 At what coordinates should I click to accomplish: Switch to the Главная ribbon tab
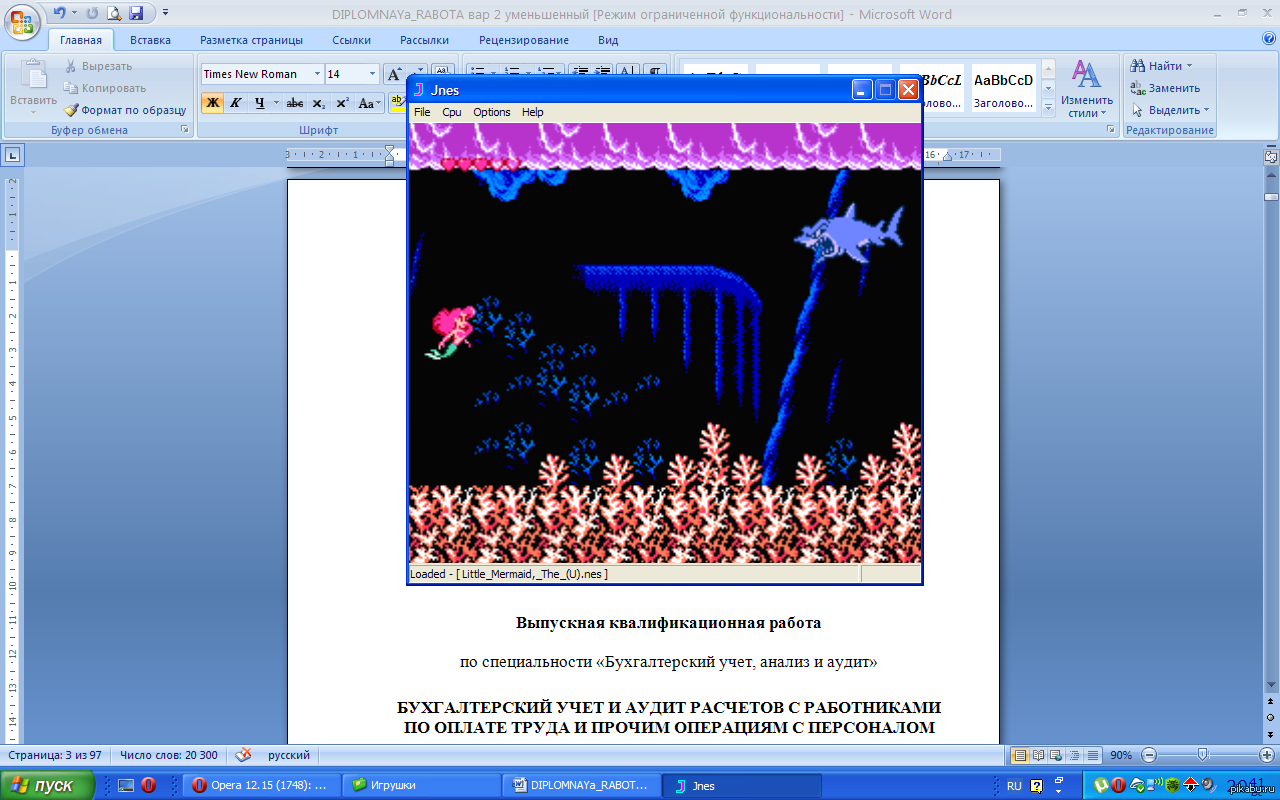coord(81,40)
